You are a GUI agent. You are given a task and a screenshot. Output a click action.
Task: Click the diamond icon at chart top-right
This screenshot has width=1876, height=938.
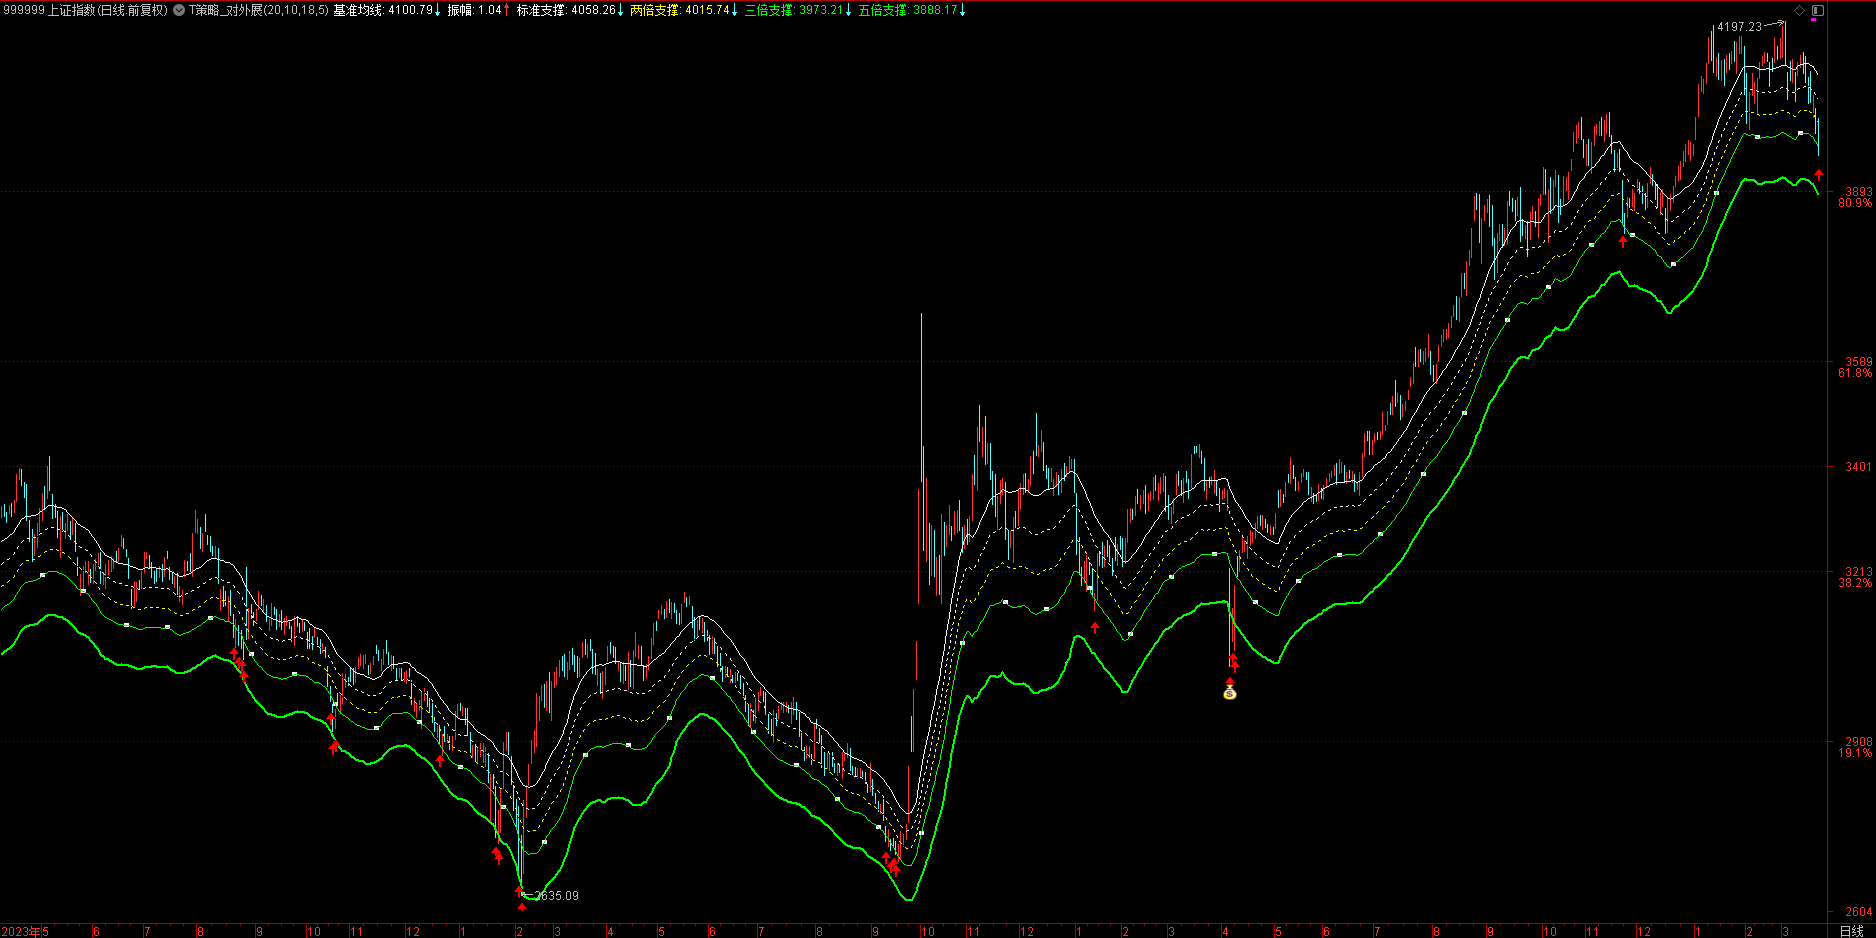pos(1800,10)
